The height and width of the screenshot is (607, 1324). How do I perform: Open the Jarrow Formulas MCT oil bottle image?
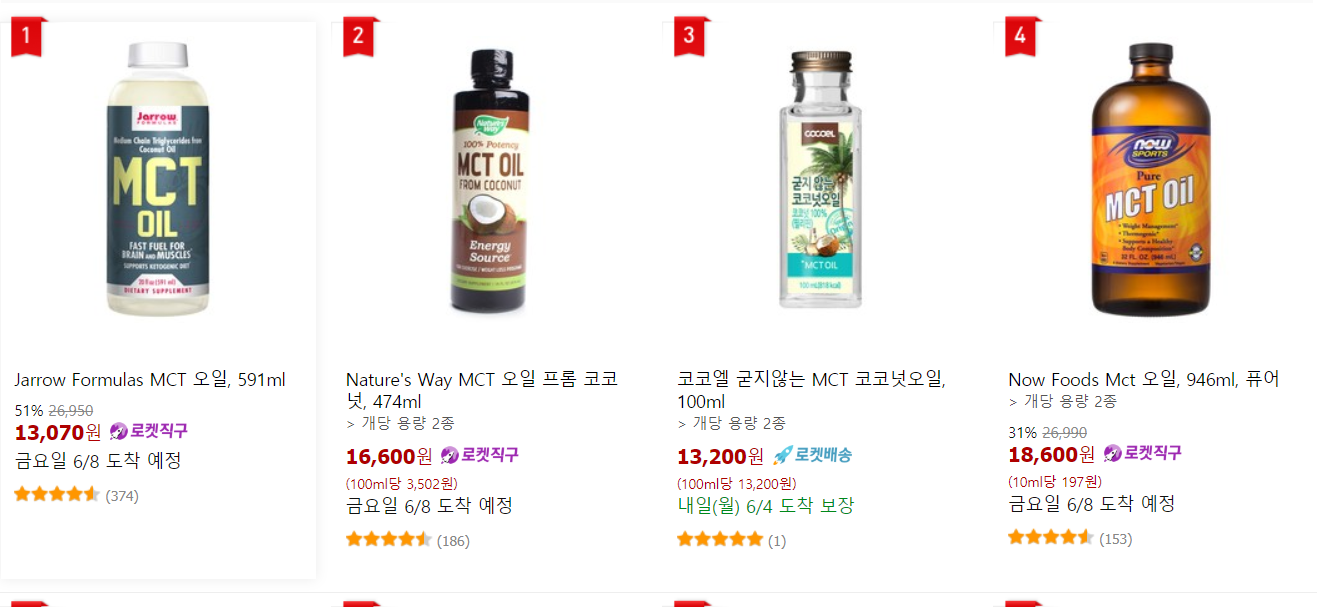pyautogui.click(x=160, y=180)
